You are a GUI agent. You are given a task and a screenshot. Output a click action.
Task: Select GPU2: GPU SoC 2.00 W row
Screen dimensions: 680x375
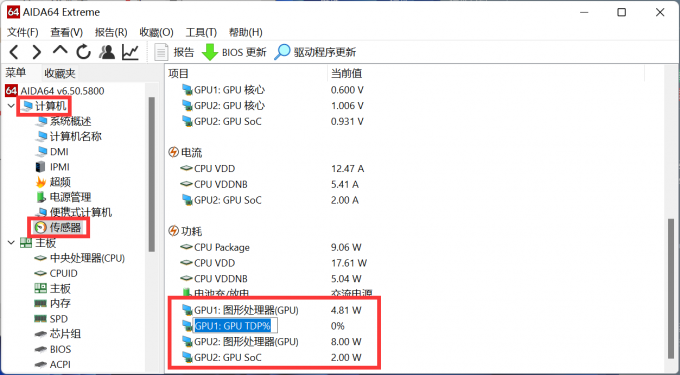tap(271, 358)
